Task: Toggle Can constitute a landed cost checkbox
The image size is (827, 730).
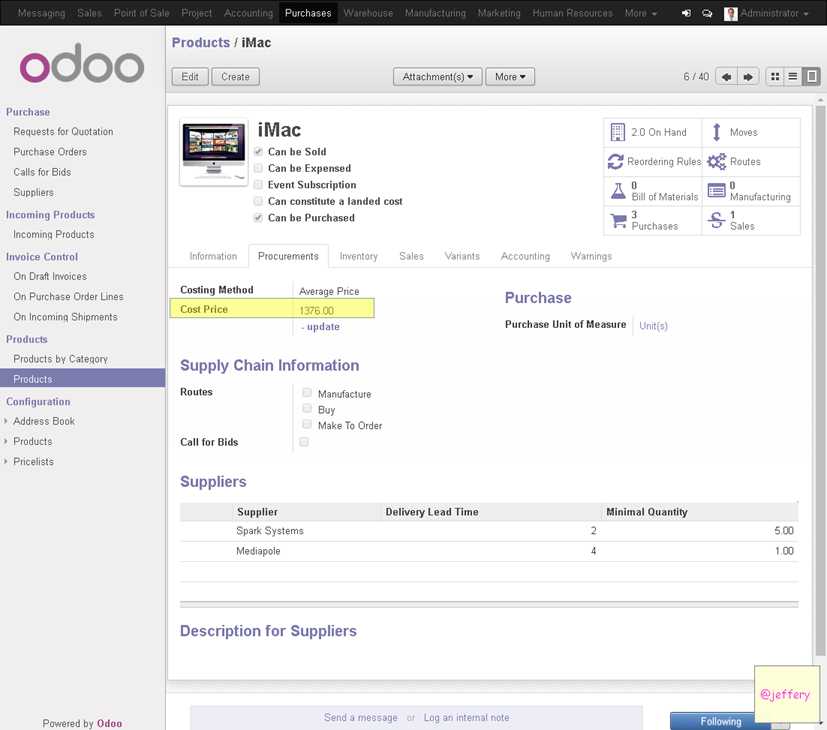Action: click(258, 201)
